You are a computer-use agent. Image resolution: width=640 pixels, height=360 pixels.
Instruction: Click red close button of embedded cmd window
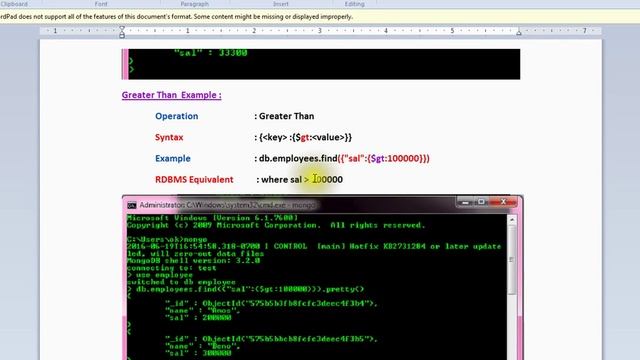click(x=503, y=202)
